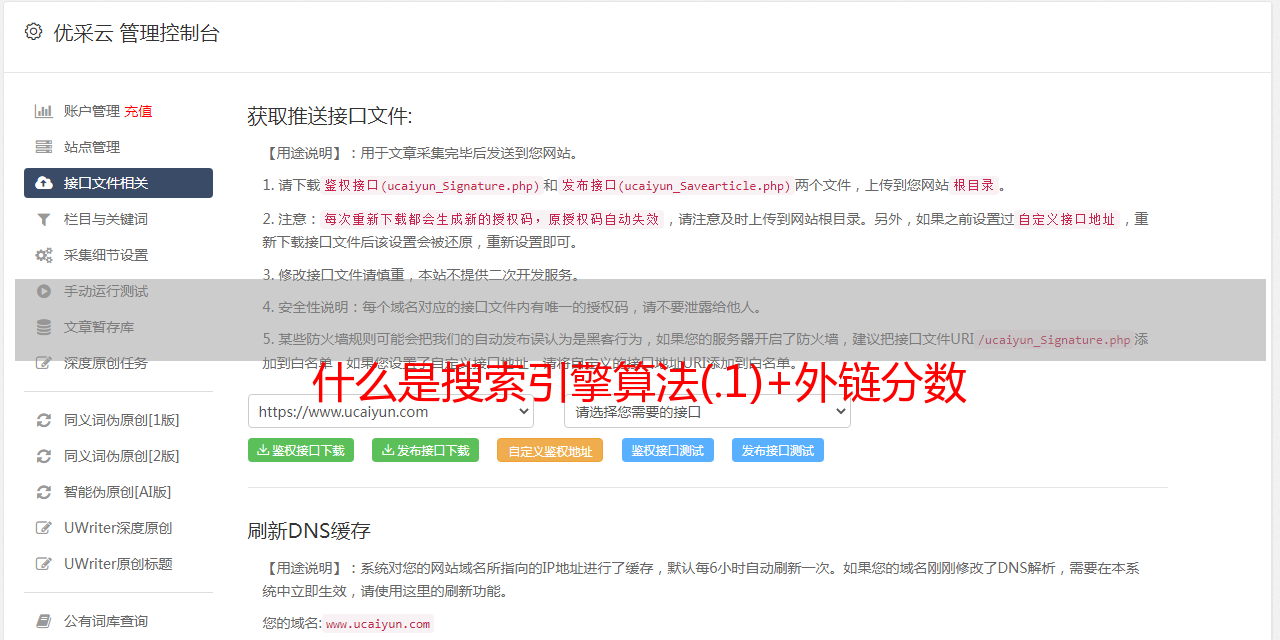Click the 优采云 管理控制台 title
The image size is (1280, 640).
(x=136, y=33)
